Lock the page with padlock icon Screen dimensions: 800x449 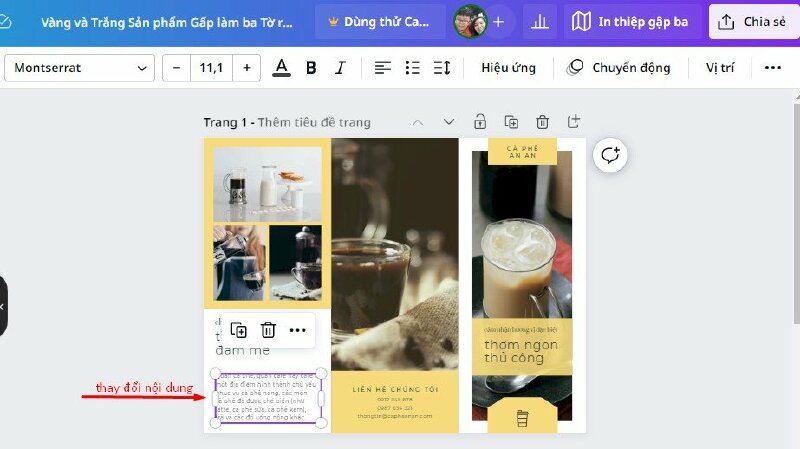480,122
